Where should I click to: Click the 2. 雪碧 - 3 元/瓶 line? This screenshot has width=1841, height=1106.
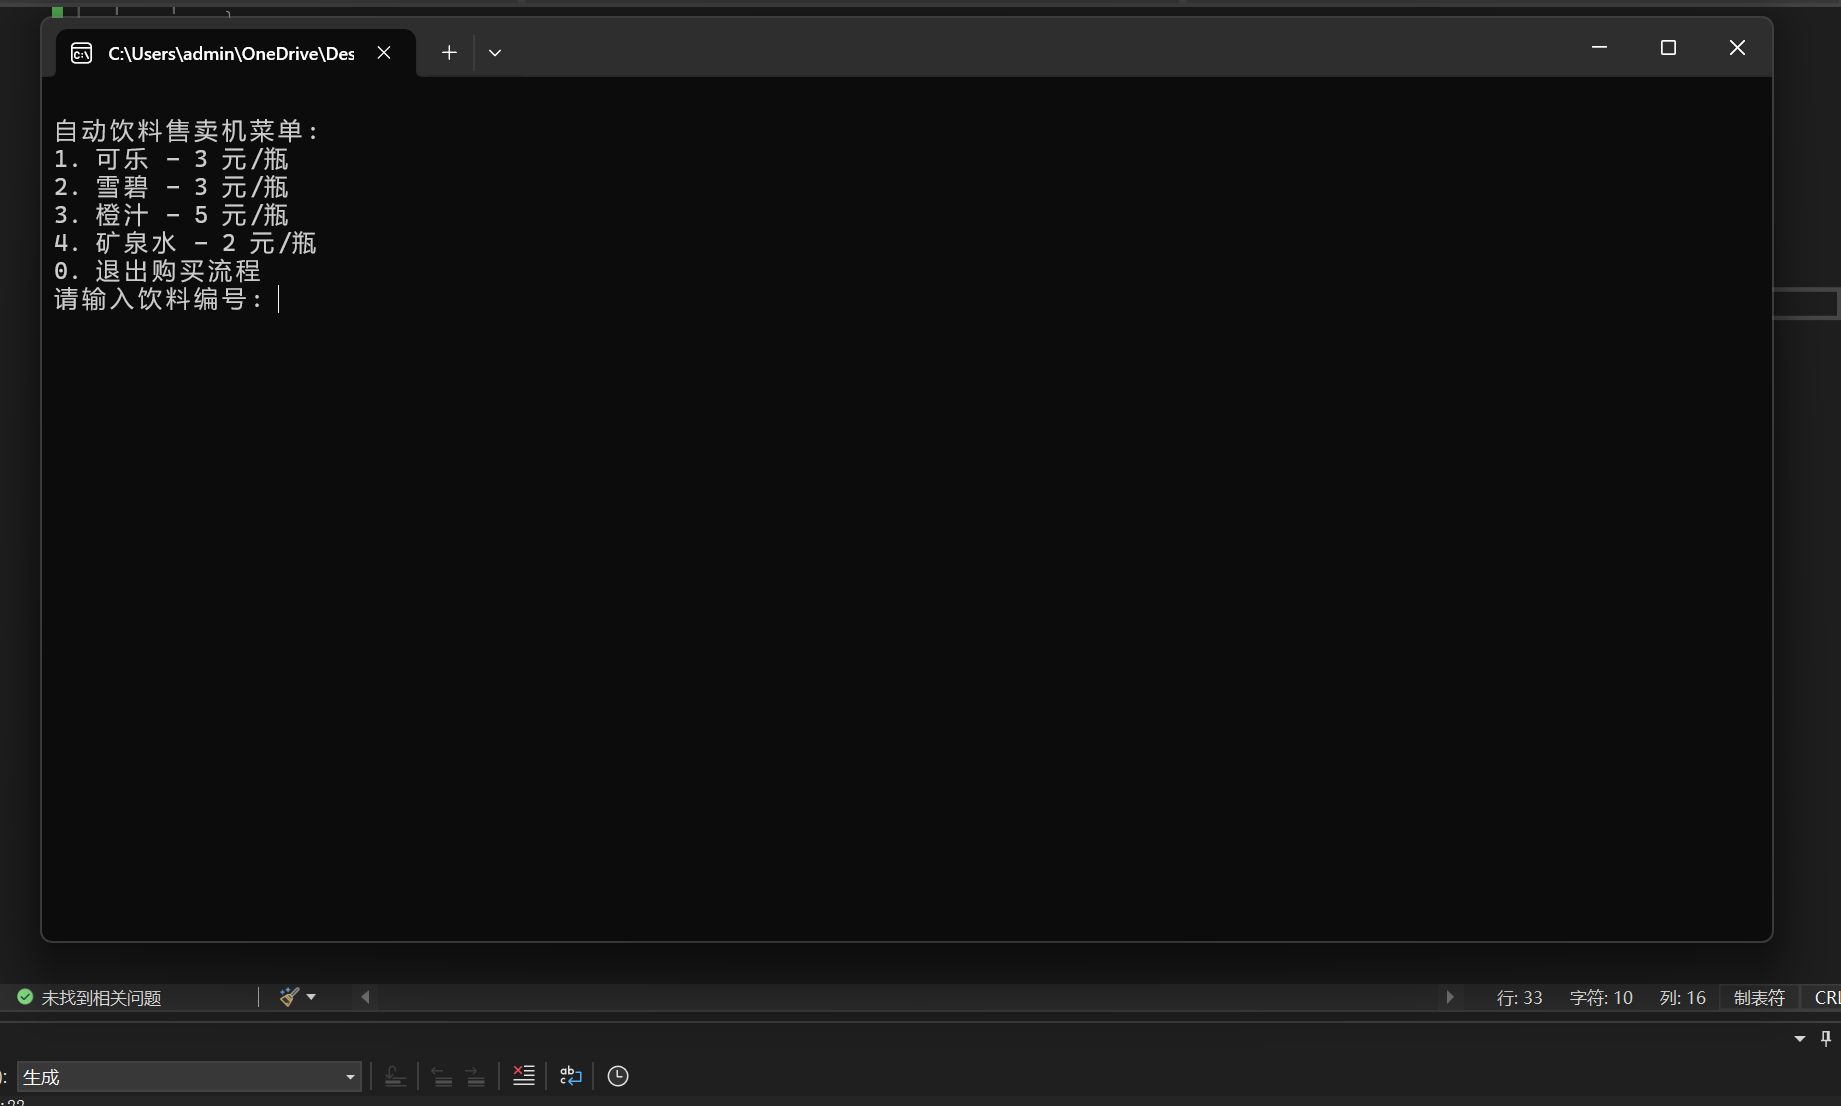point(171,187)
